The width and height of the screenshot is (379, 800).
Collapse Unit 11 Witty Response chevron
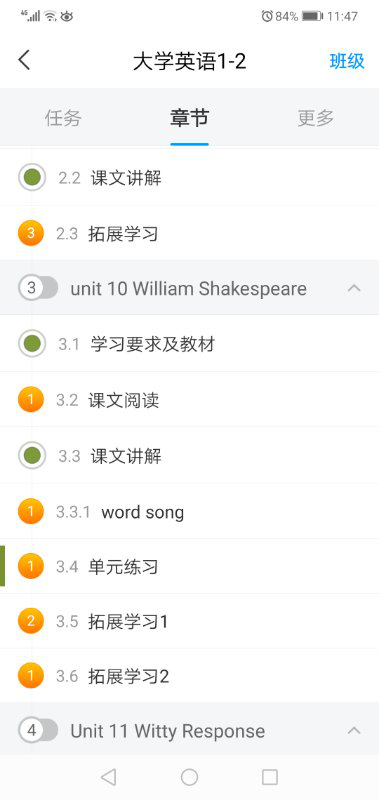click(353, 731)
